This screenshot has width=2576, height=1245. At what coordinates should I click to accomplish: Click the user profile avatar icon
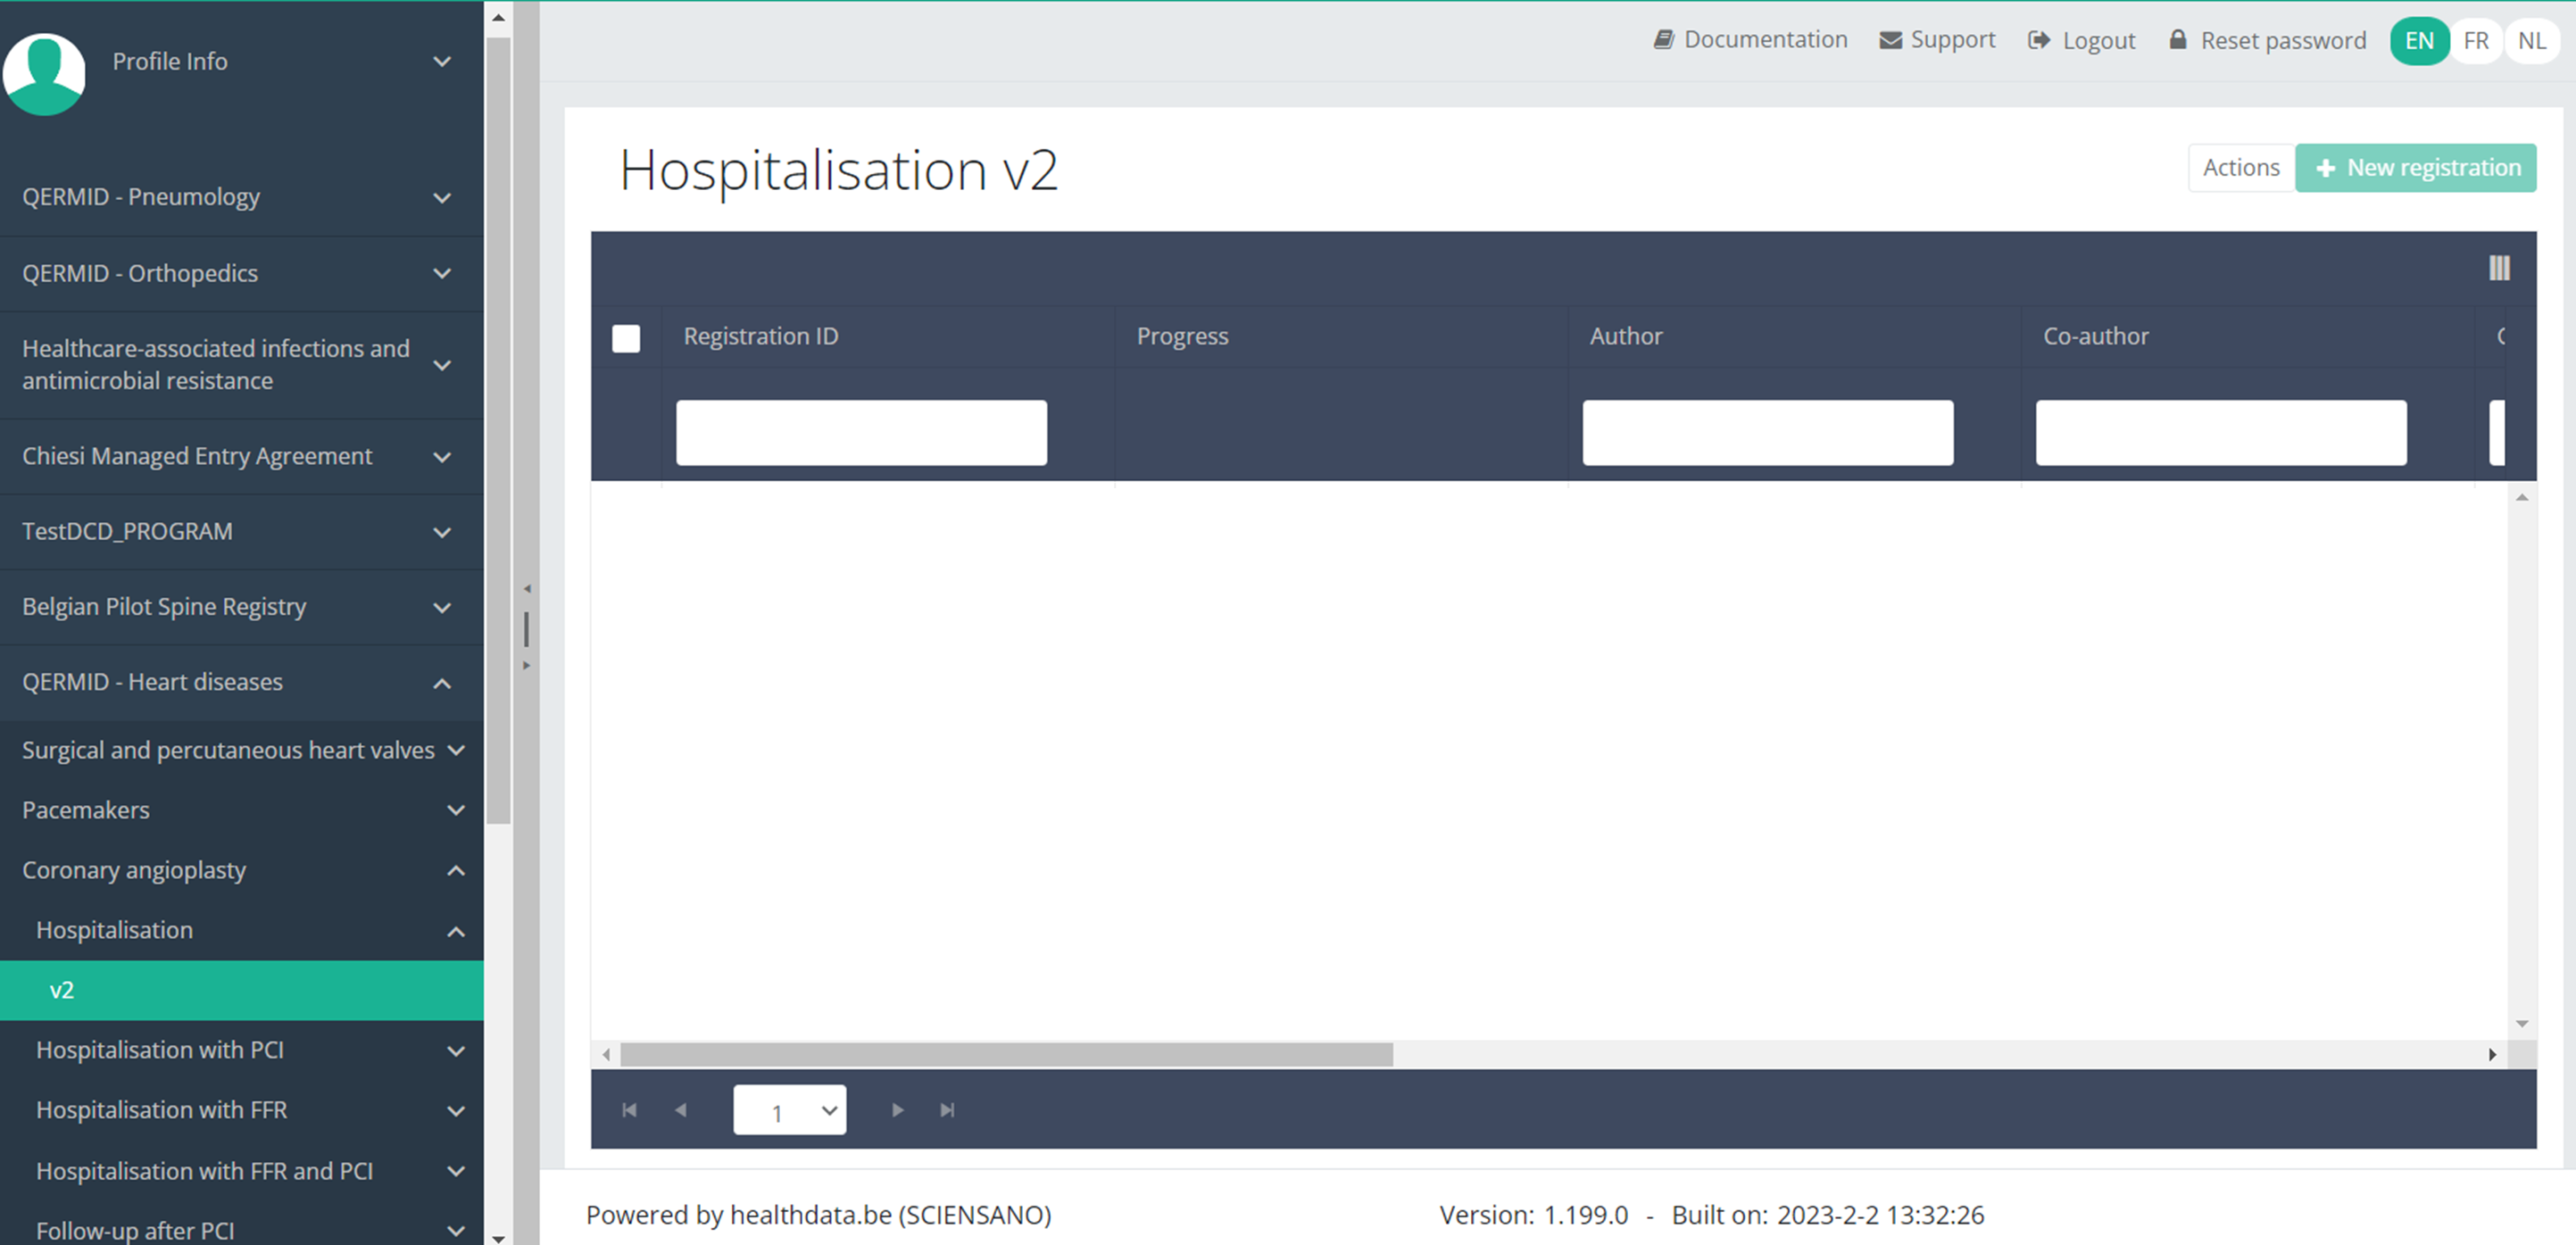(44, 73)
